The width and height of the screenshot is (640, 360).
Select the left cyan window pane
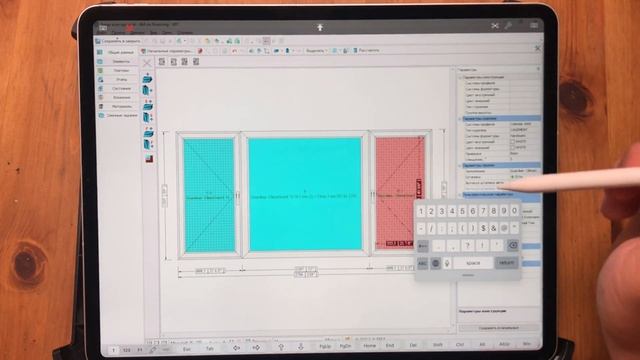[x=209, y=196]
